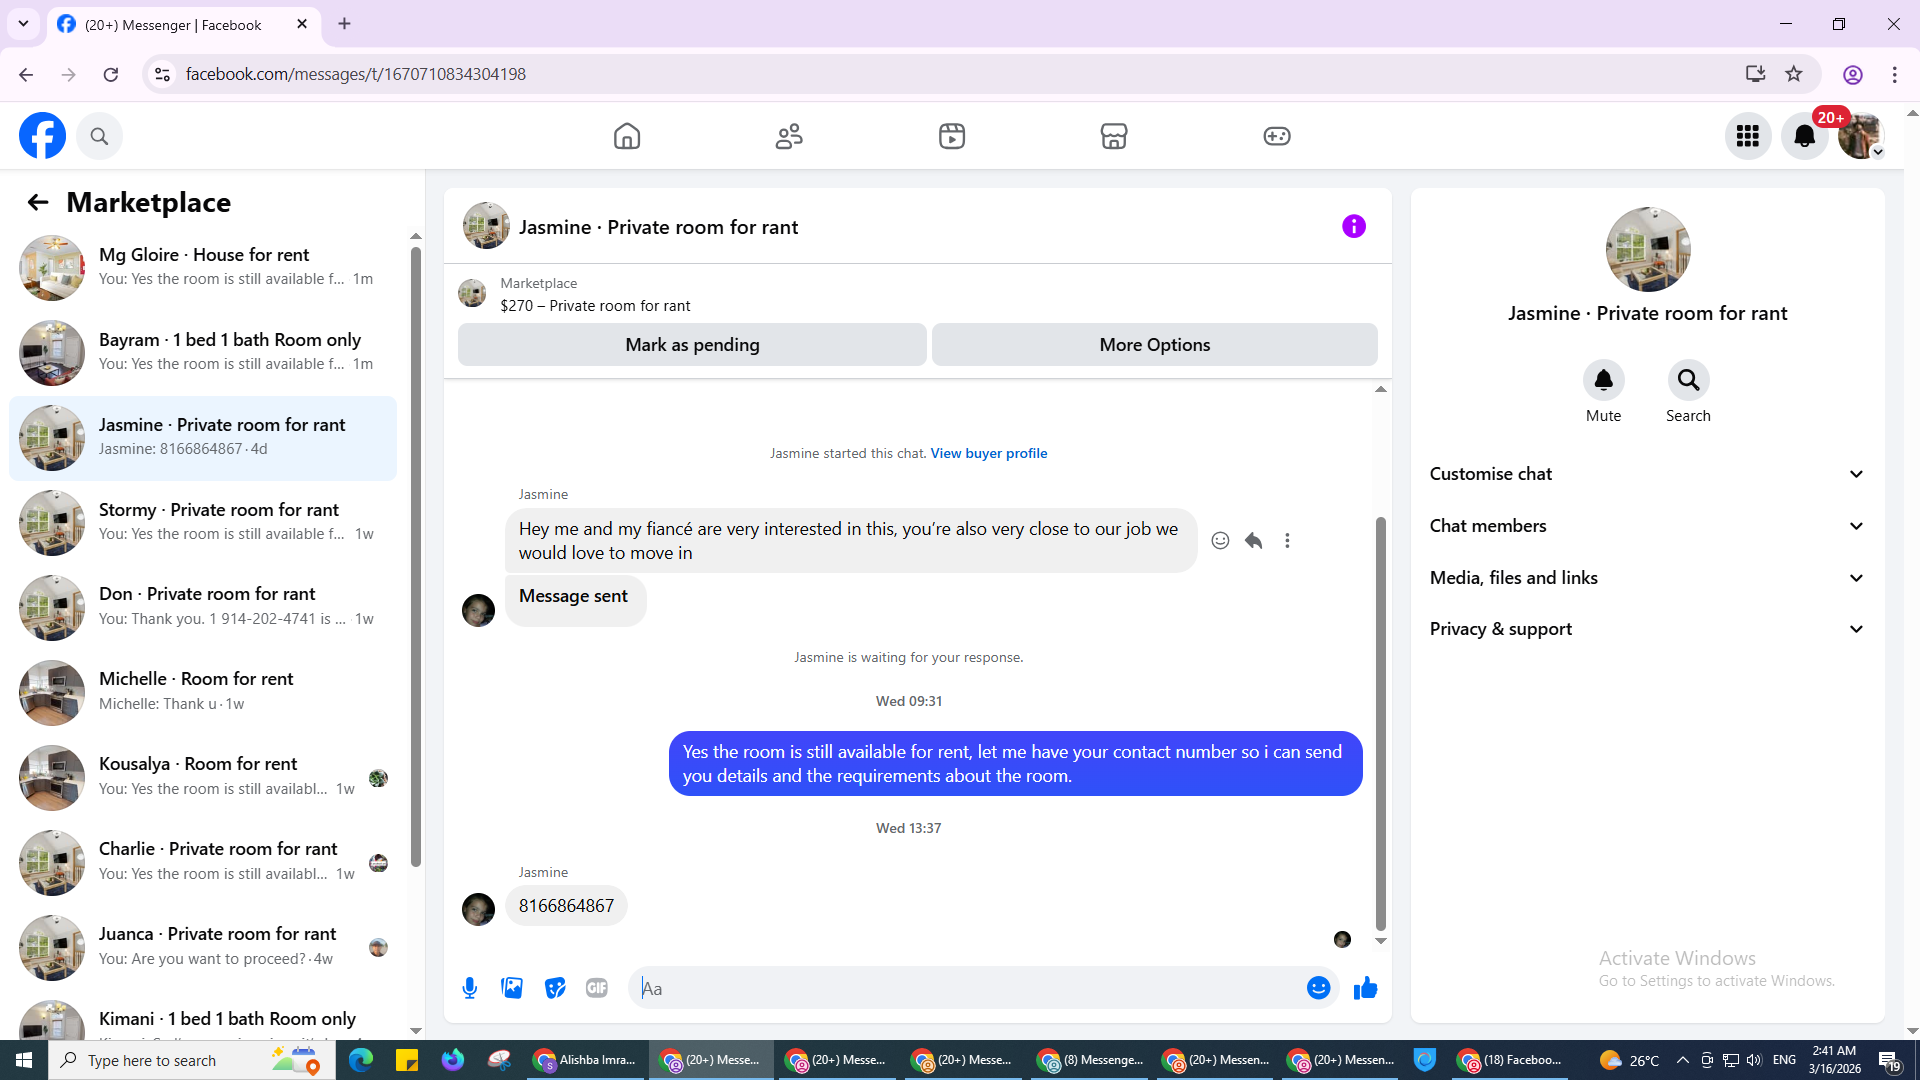React to Jasmine's message with emoji icon

click(1220, 541)
